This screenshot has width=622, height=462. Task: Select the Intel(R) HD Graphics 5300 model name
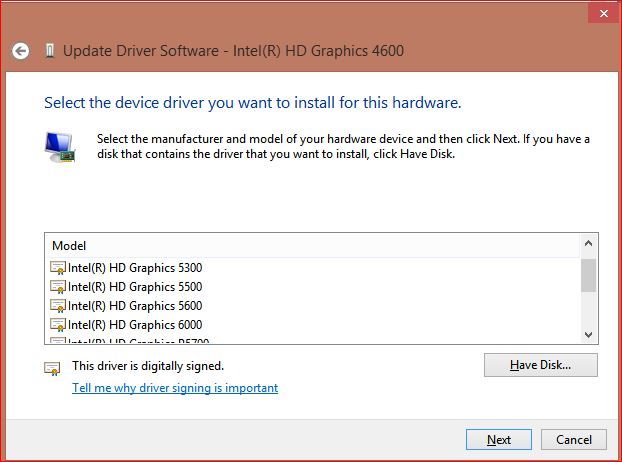(x=135, y=268)
